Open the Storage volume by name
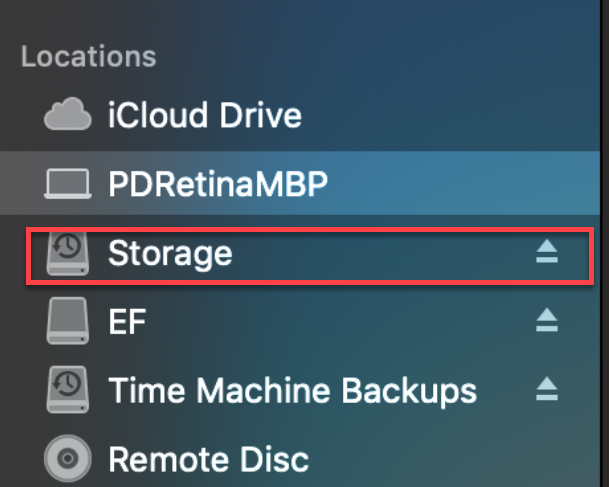Screen dimensions: 609x487 pos(170,254)
